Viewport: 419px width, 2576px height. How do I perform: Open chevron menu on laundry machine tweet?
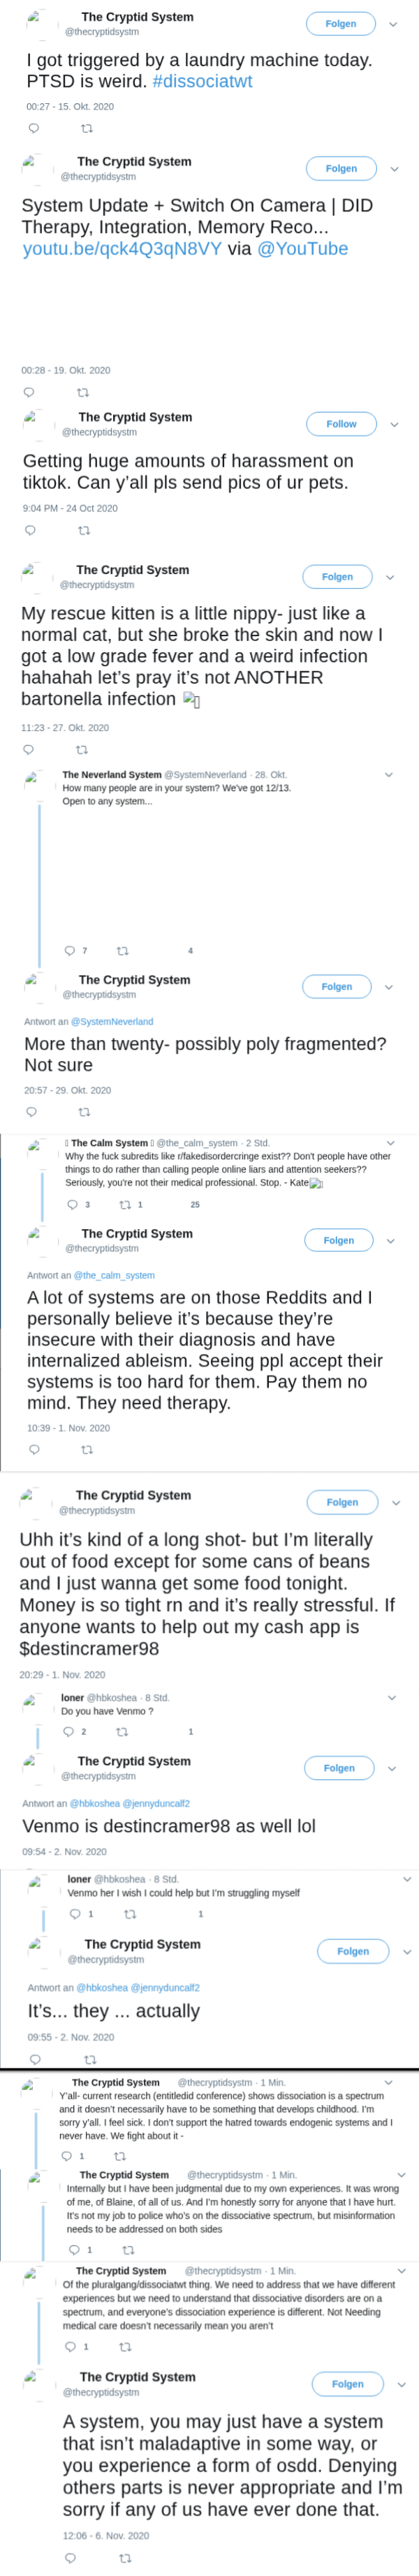[x=393, y=24]
